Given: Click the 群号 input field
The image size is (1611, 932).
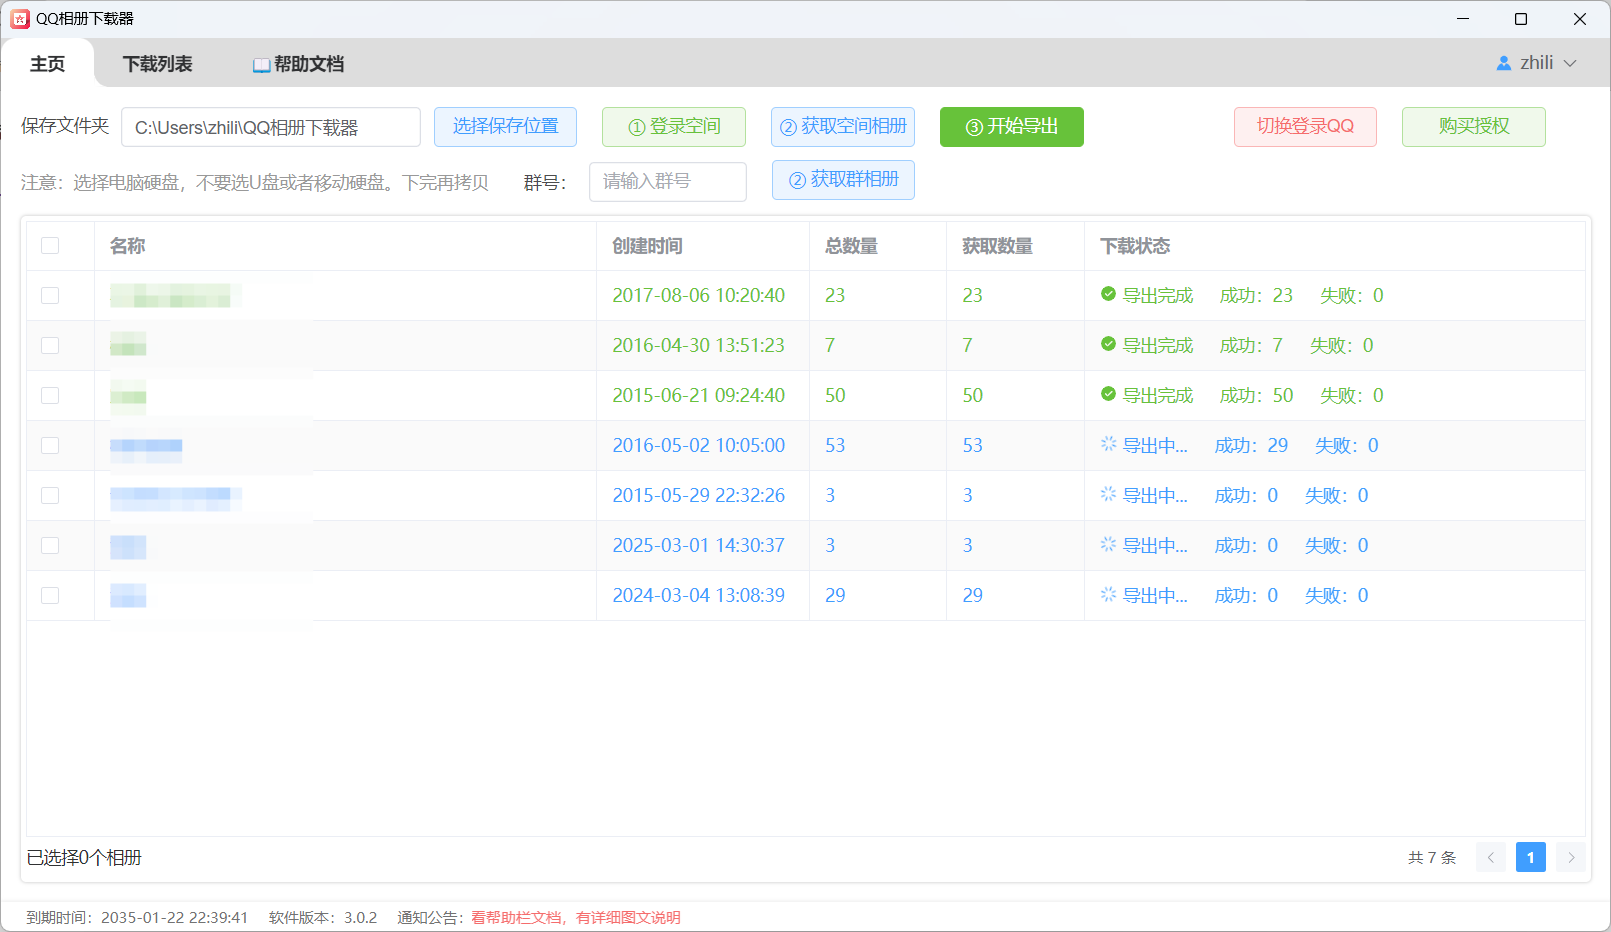Looking at the screenshot, I should coord(667,182).
